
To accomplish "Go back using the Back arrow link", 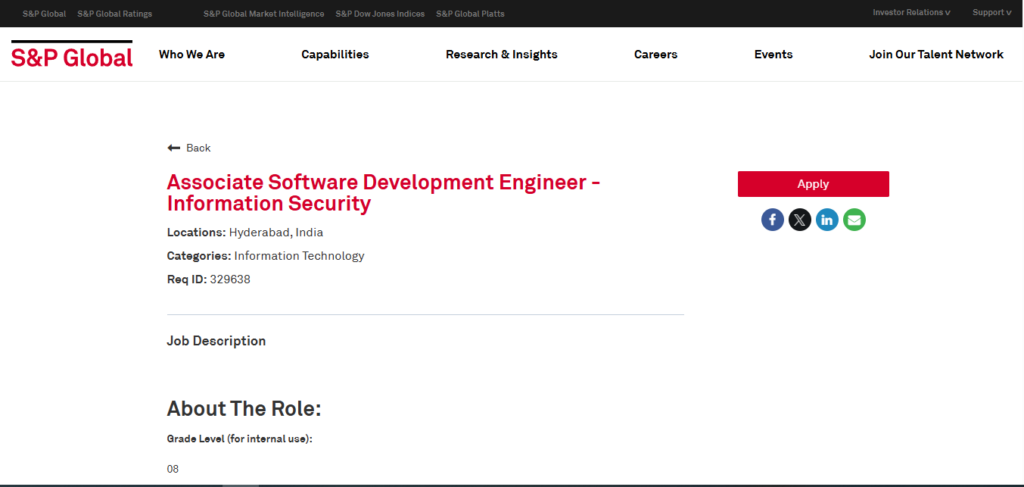I will pyautogui.click(x=189, y=148).
